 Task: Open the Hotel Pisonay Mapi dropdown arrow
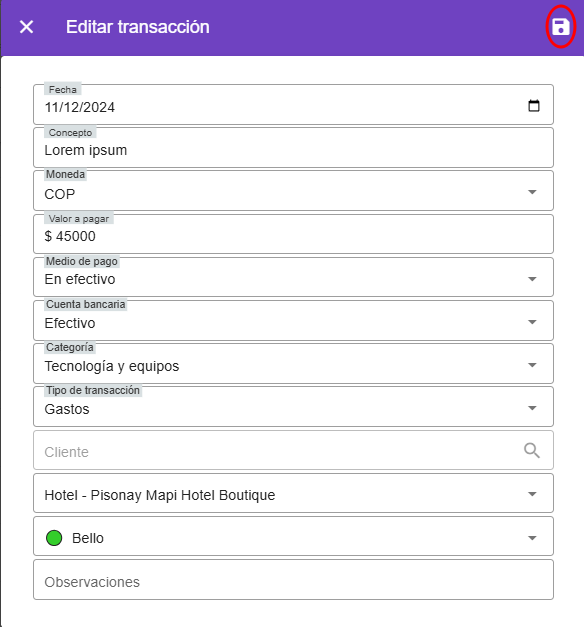click(x=532, y=494)
